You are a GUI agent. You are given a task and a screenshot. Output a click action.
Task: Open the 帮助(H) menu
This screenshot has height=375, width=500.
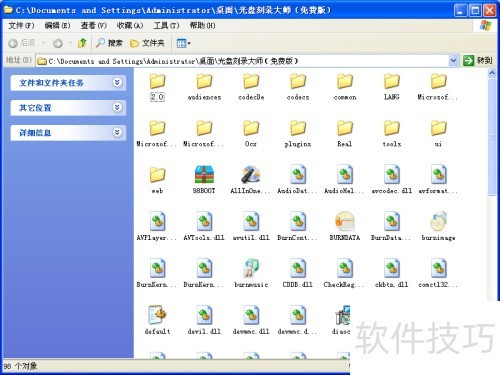202,25
